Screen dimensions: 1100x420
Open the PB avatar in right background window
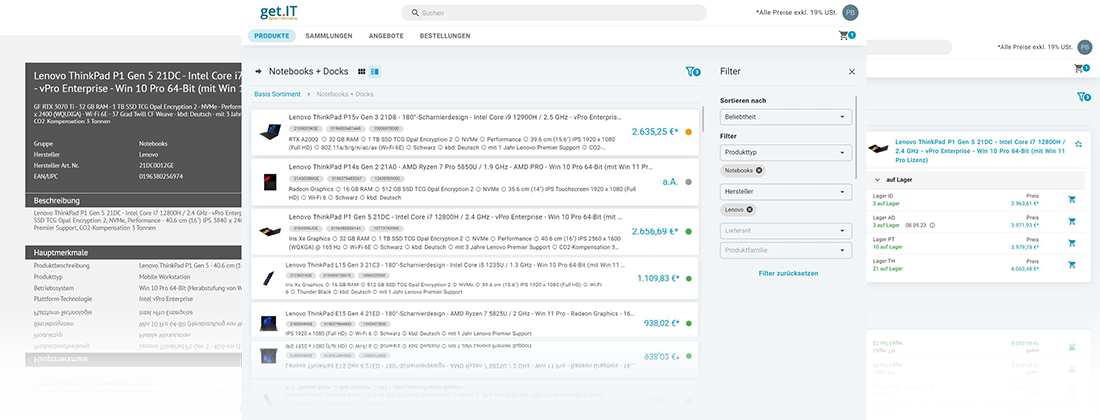coord(1085,47)
